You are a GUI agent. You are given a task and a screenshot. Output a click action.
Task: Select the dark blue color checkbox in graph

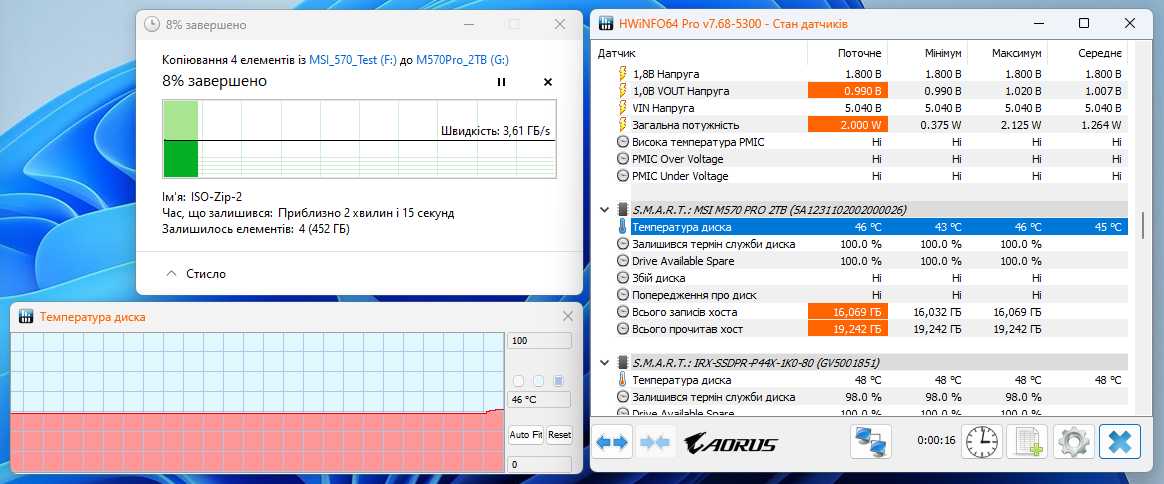point(559,381)
